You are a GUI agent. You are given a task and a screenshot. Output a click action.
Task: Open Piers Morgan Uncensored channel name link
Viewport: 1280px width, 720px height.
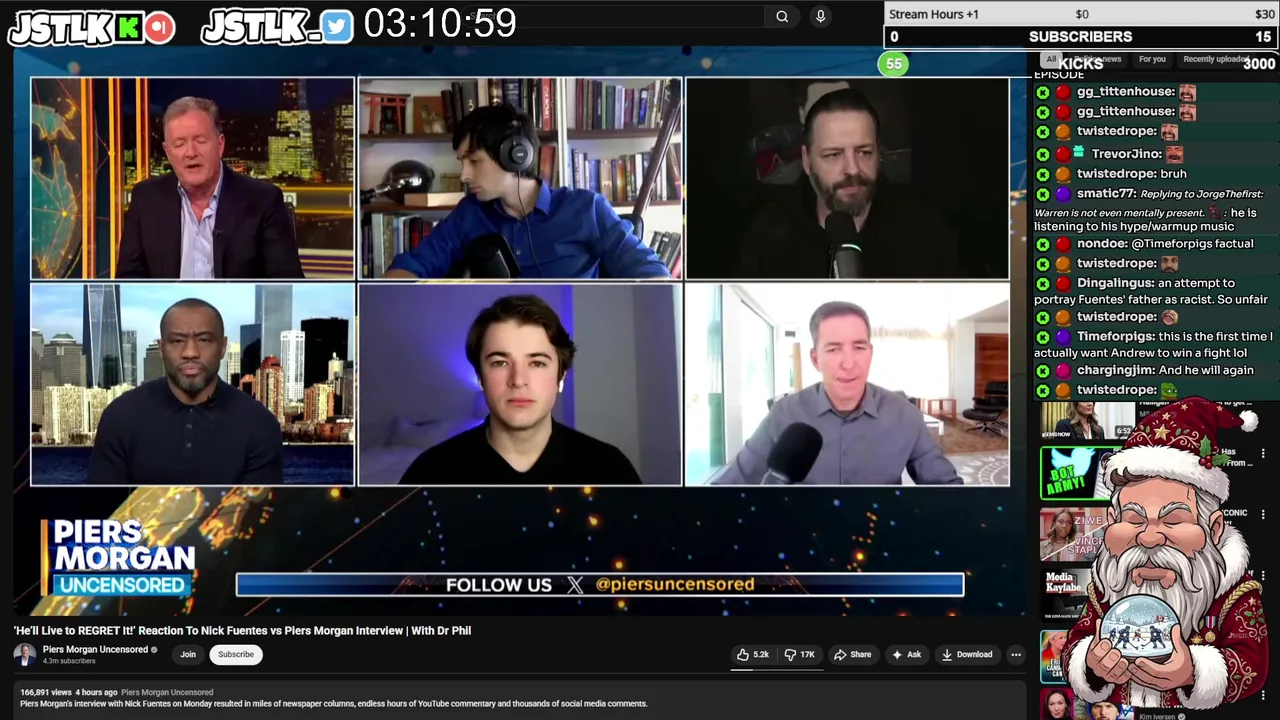[x=95, y=649]
